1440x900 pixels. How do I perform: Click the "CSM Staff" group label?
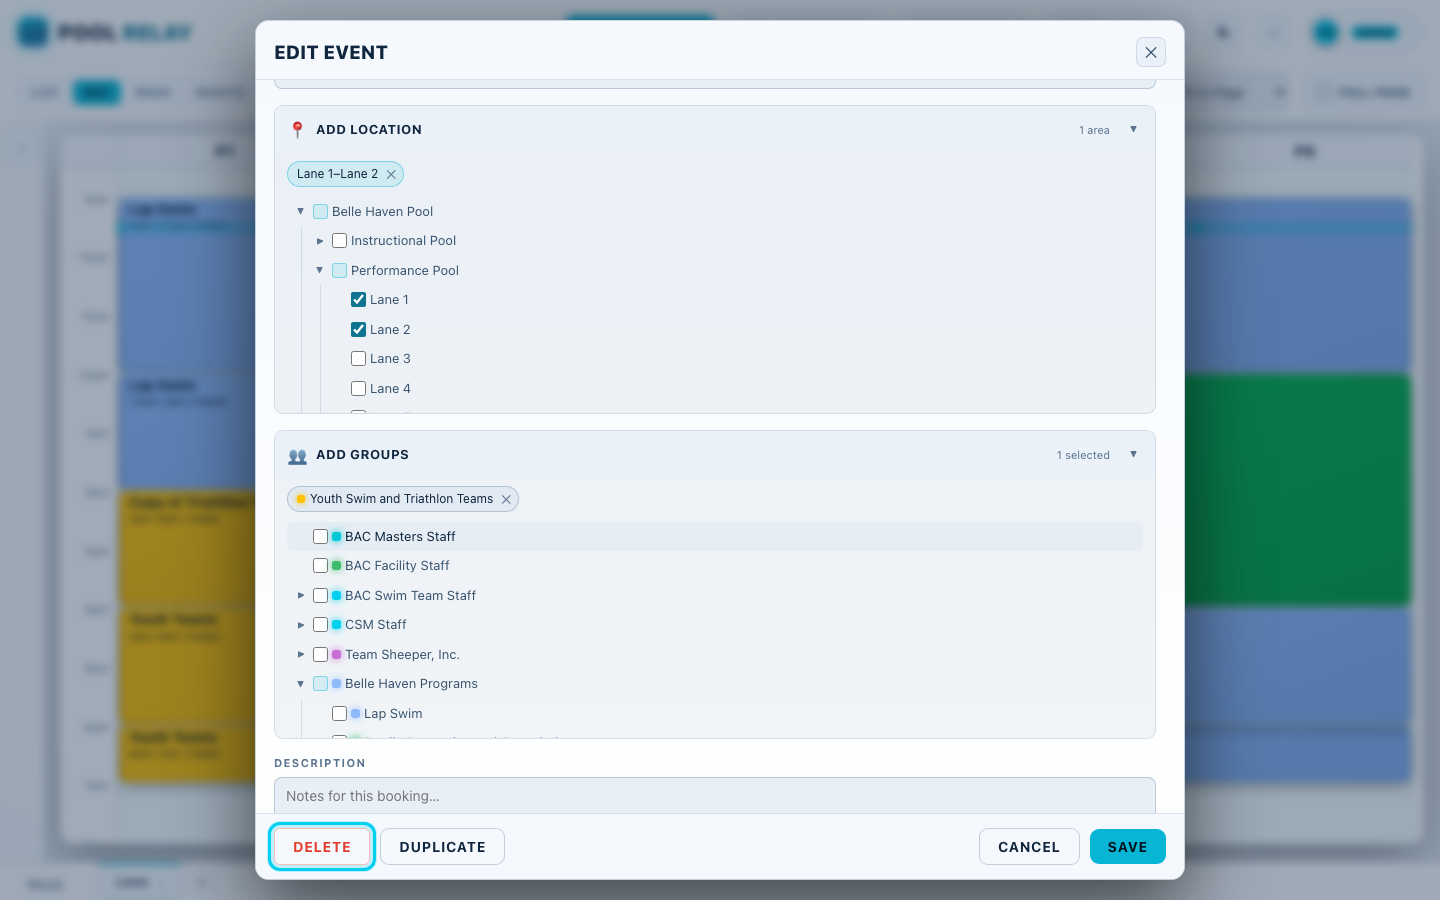376,625
